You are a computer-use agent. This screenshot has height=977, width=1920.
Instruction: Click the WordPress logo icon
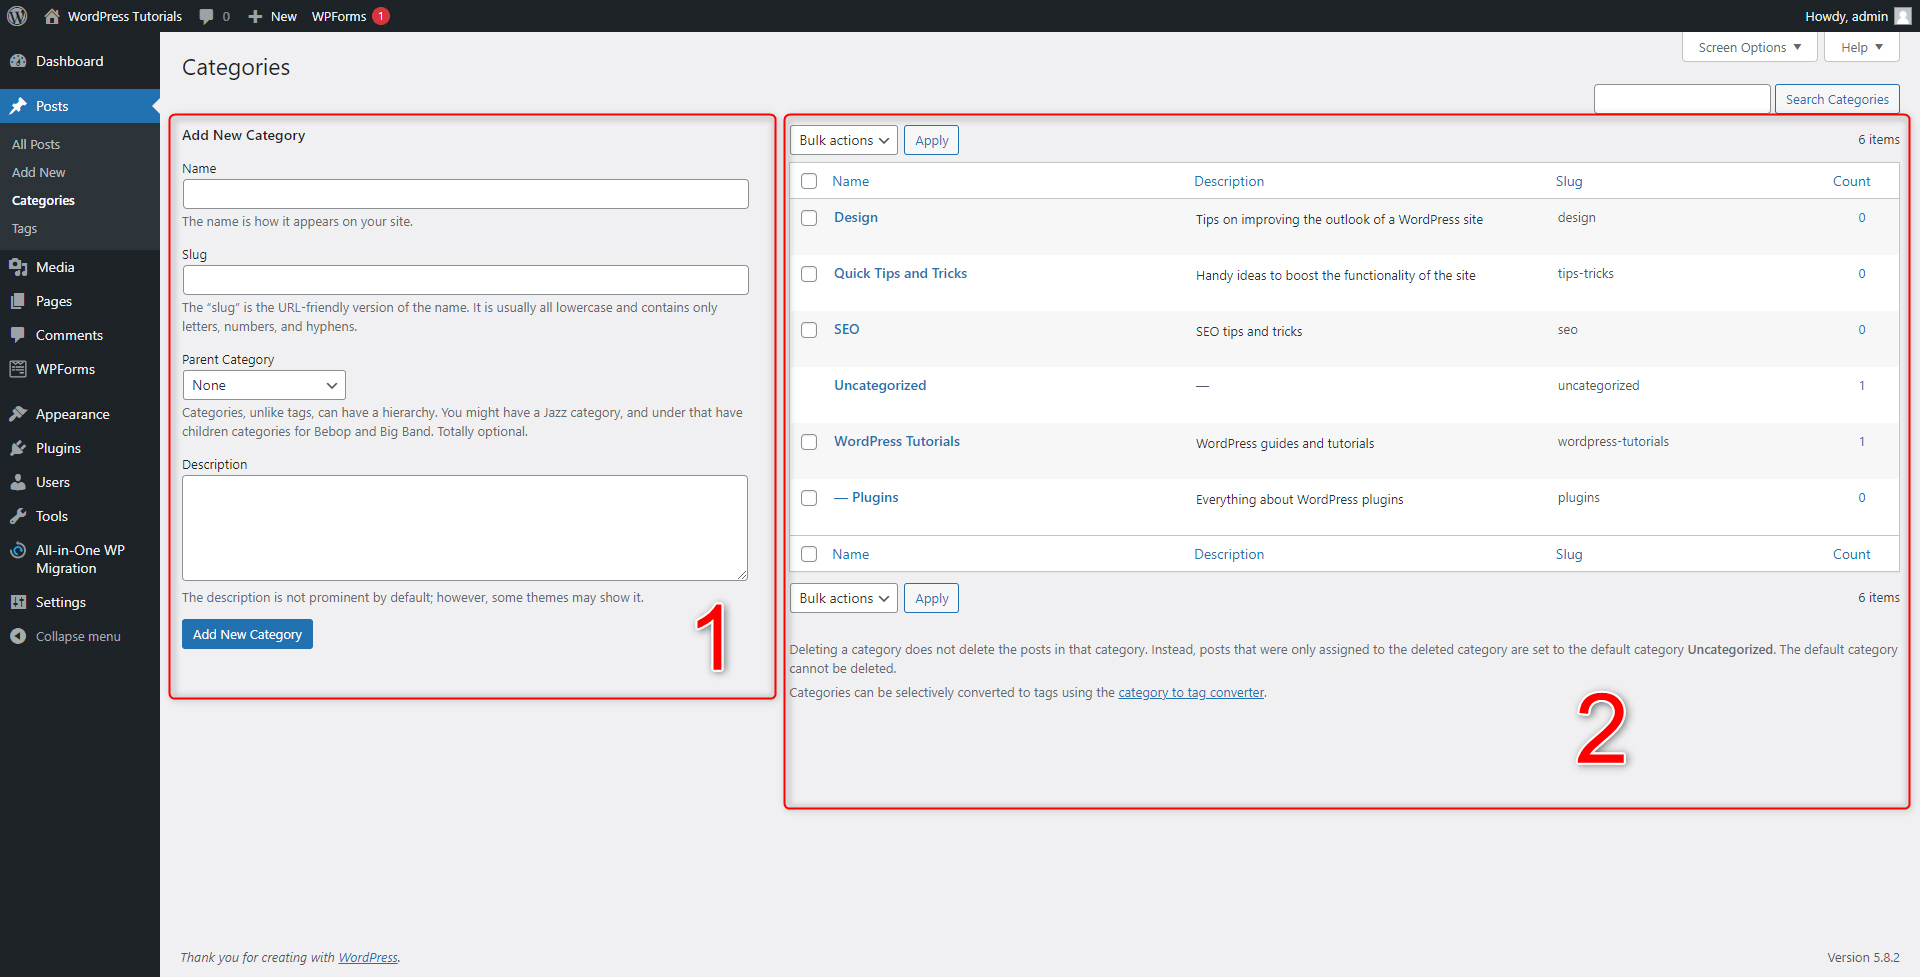click(17, 16)
